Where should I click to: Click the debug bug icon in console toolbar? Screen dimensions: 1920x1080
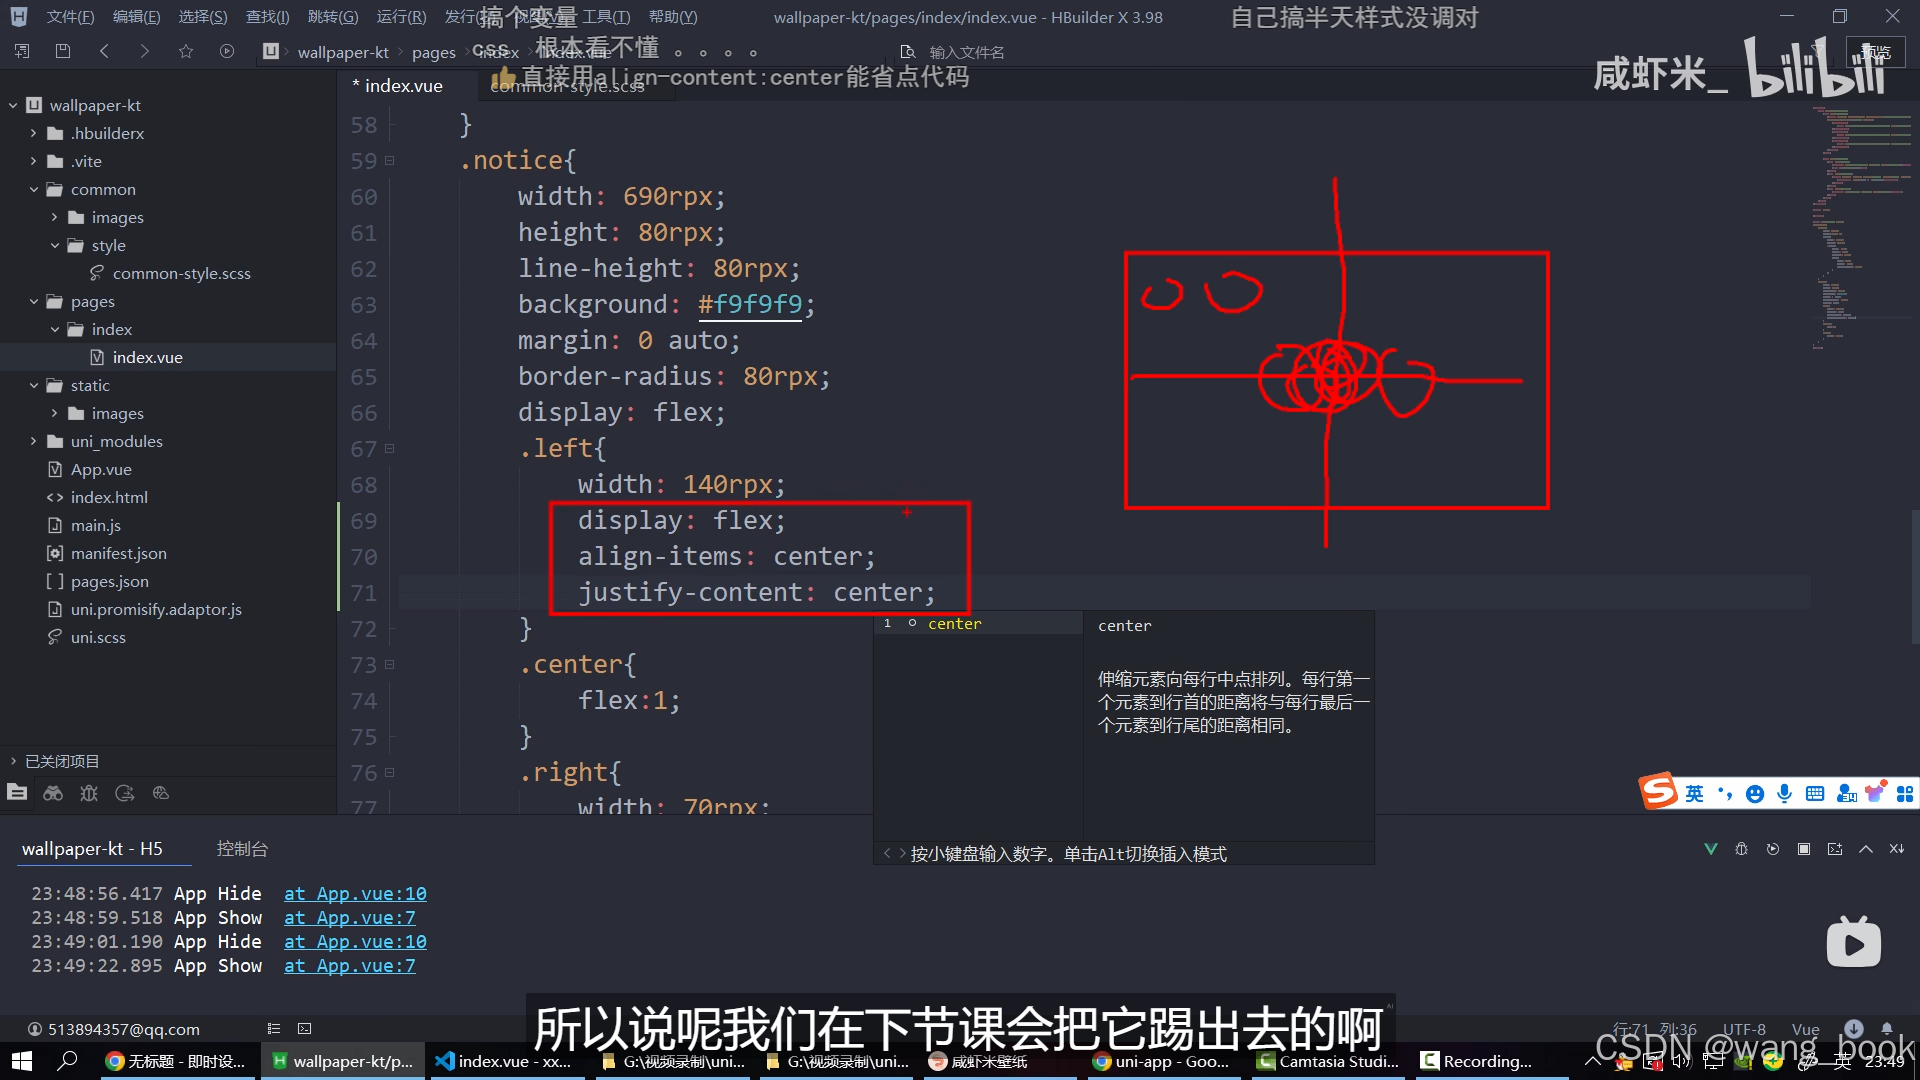[x=1742, y=849]
